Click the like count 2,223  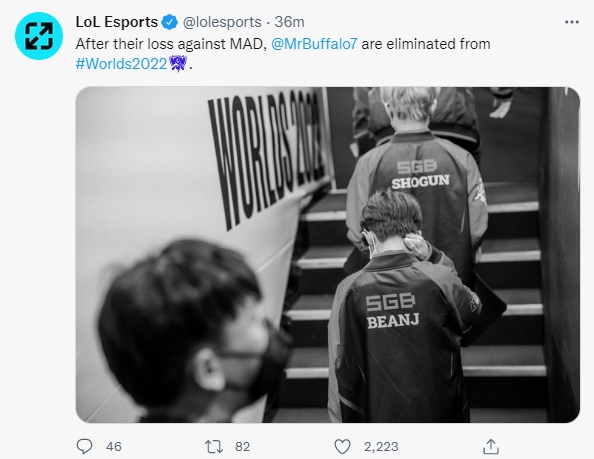click(381, 447)
